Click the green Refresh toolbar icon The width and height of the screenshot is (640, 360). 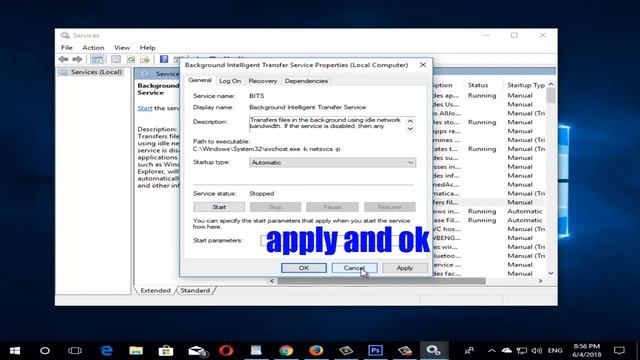[131, 60]
